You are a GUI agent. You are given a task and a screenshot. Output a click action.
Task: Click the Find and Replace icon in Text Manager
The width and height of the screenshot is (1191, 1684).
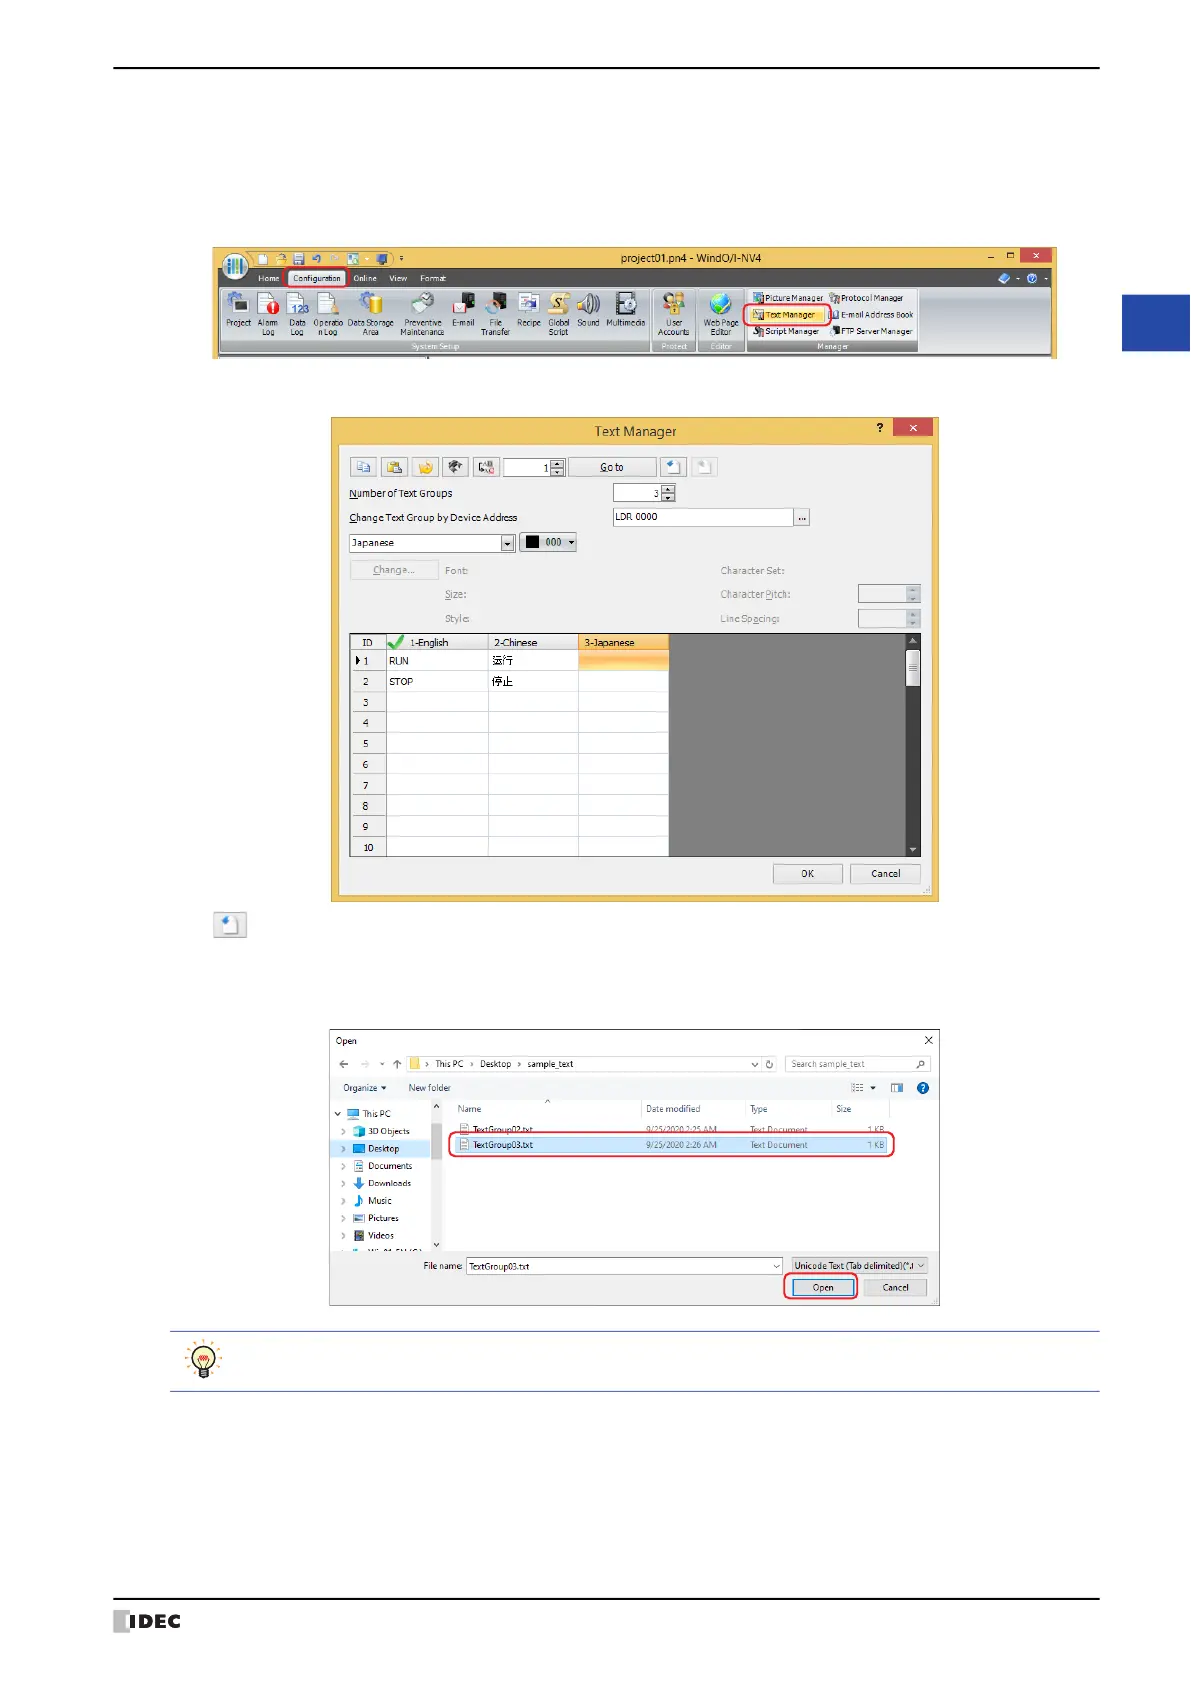coord(486,467)
